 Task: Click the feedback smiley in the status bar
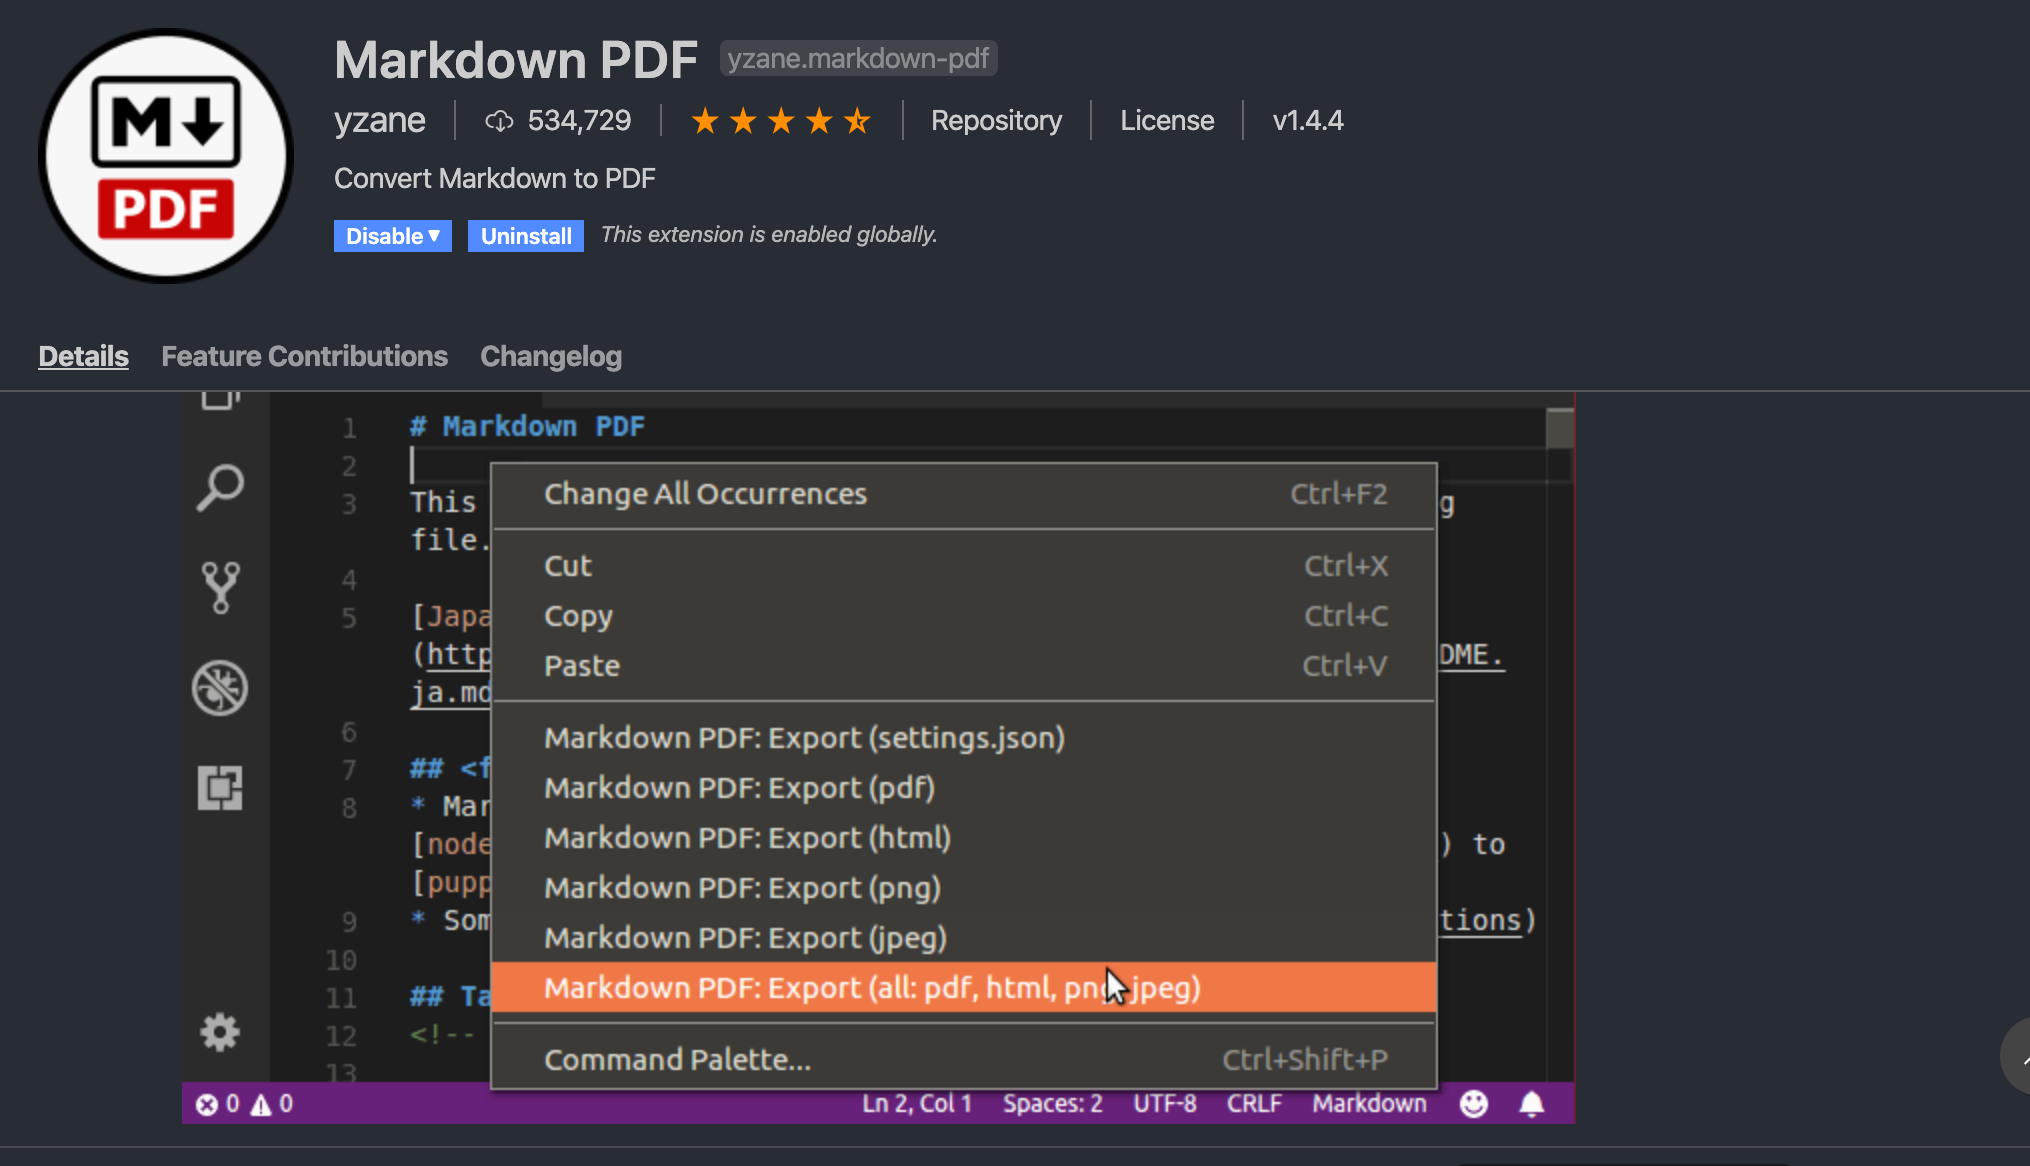coord(1473,1103)
